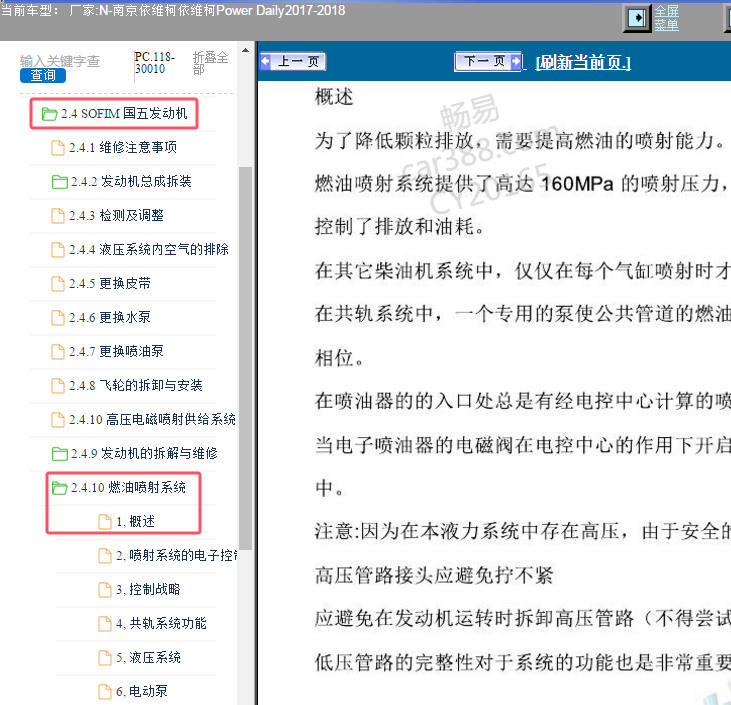Click the line starting 在共轨系统中
731x705 pixels.
(523, 314)
